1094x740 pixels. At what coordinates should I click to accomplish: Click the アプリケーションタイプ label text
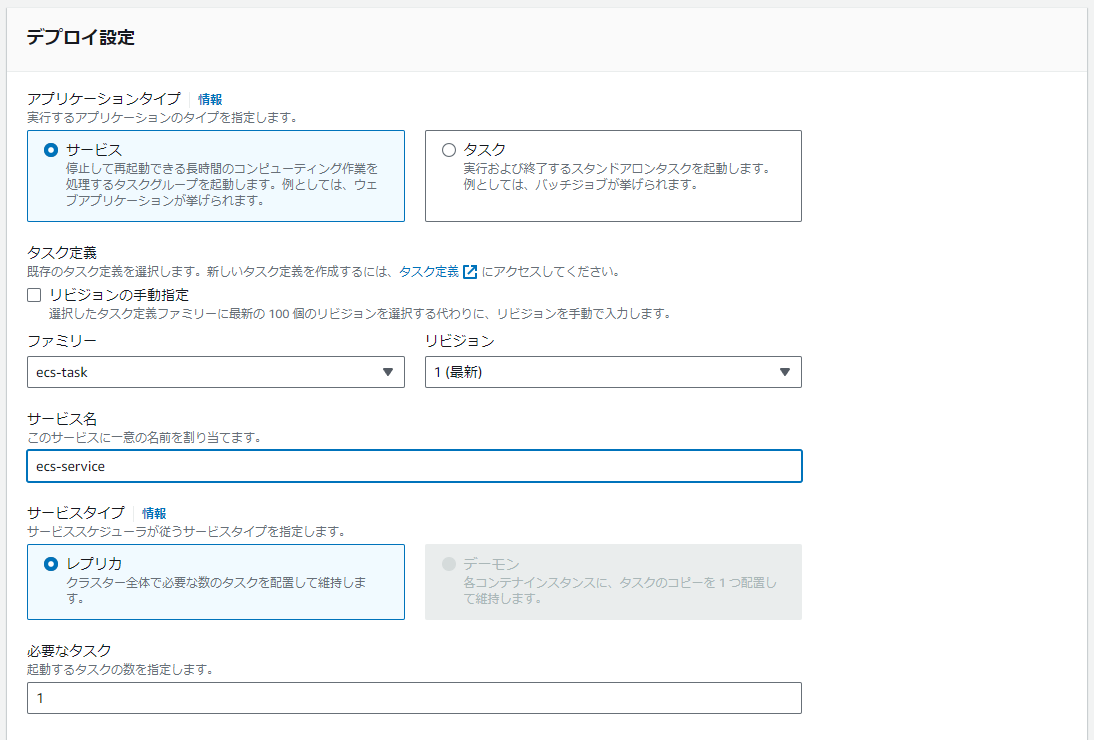pos(104,99)
